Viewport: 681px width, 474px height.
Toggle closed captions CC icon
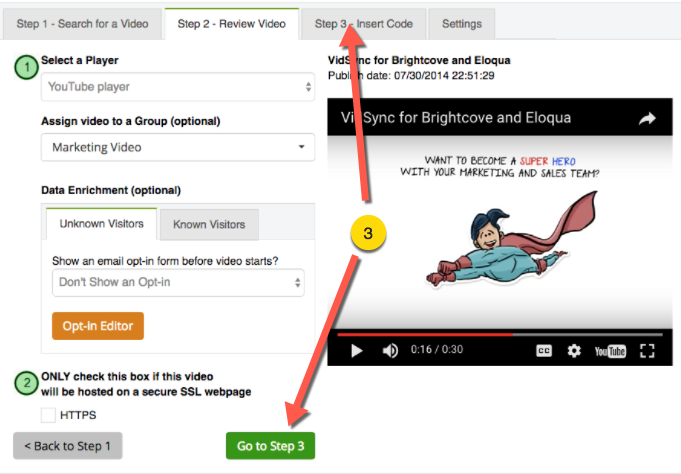[544, 350]
